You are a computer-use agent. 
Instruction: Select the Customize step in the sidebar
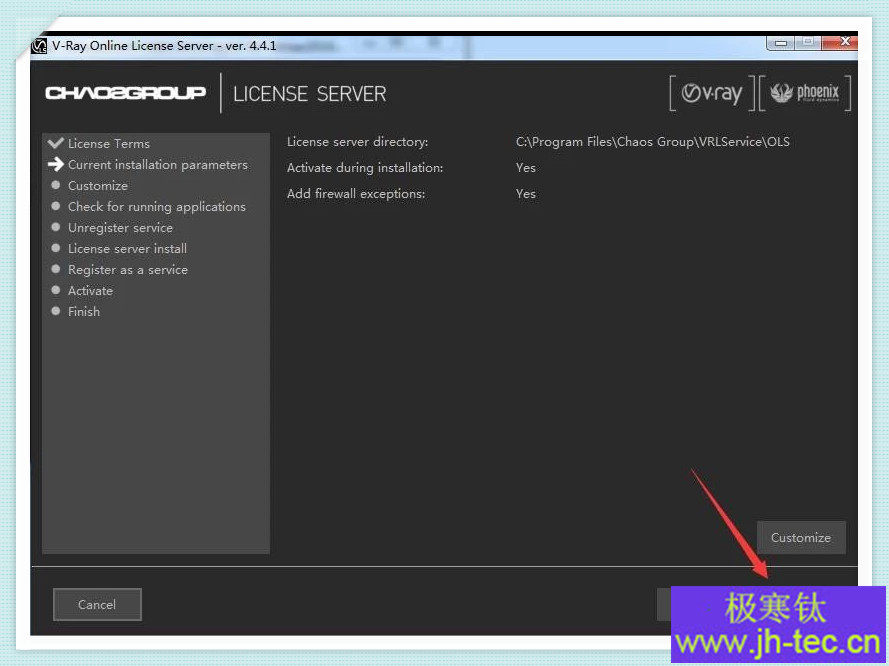[x=98, y=185]
